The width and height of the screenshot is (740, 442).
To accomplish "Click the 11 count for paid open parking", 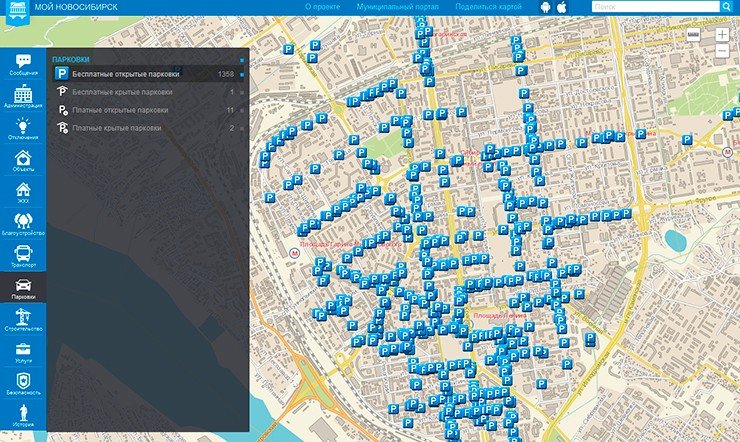I will pyautogui.click(x=230, y=110).
